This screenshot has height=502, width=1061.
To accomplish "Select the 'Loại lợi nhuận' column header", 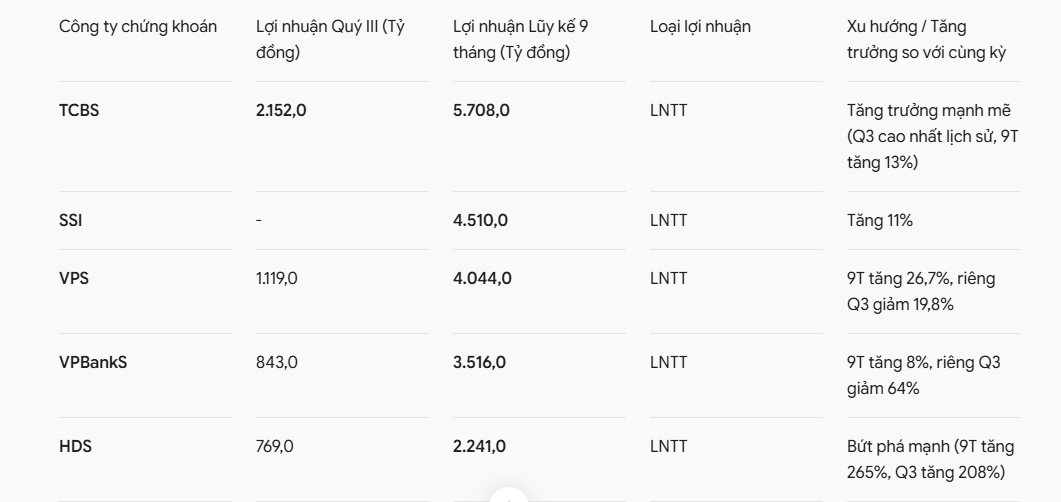I will point(700,26).
